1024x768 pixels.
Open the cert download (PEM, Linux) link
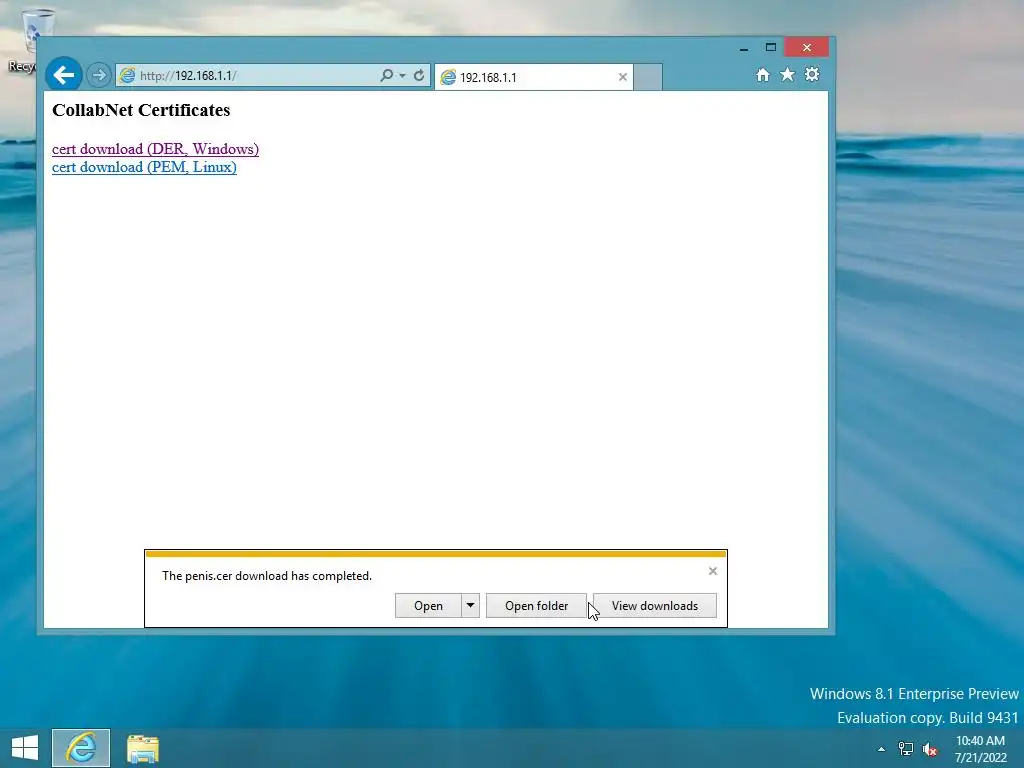click(x=144, y=167)
